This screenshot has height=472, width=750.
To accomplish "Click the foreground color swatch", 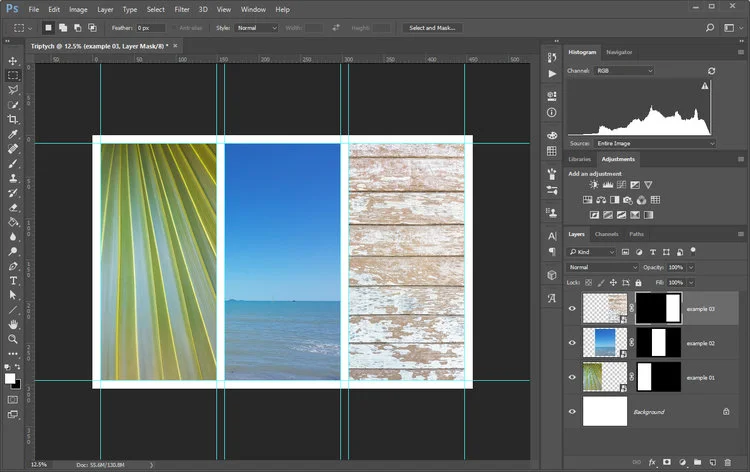I will point(10,378).
